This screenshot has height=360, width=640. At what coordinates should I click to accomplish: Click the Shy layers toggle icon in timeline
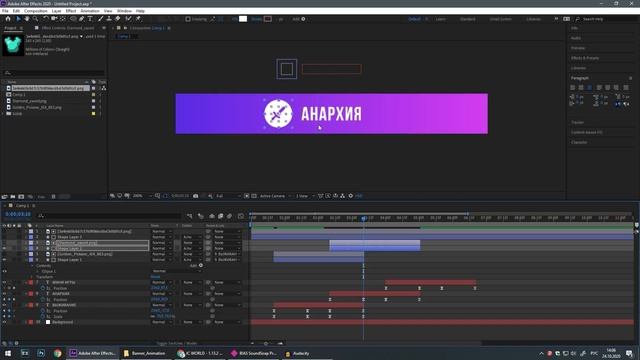click(x=211, y=216)
